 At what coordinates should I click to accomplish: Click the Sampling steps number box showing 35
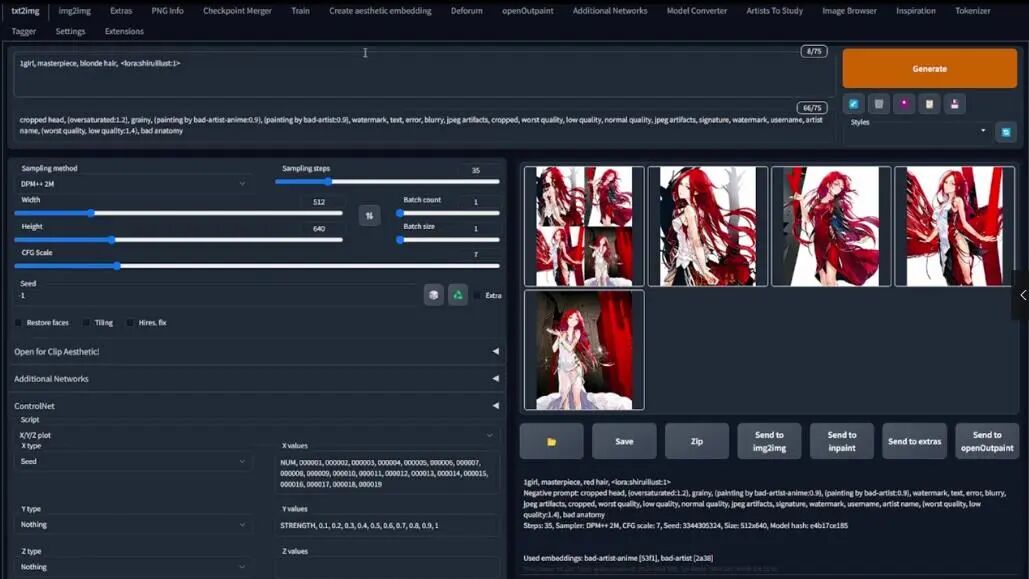tap(476, 170)
